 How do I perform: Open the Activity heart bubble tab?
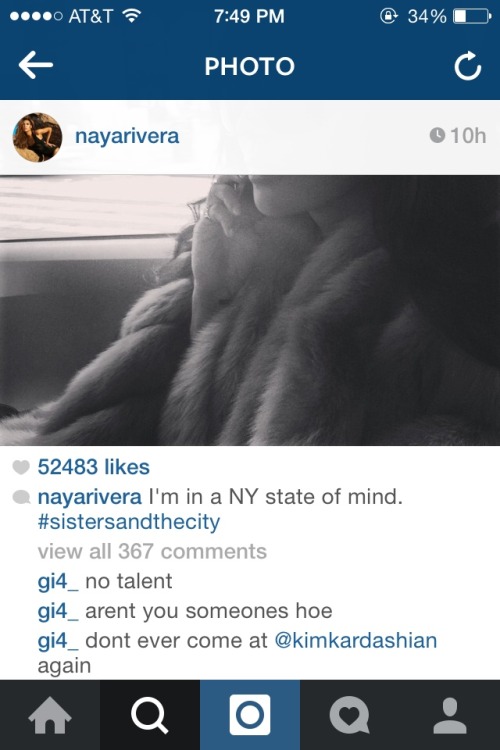click(350, 715)
